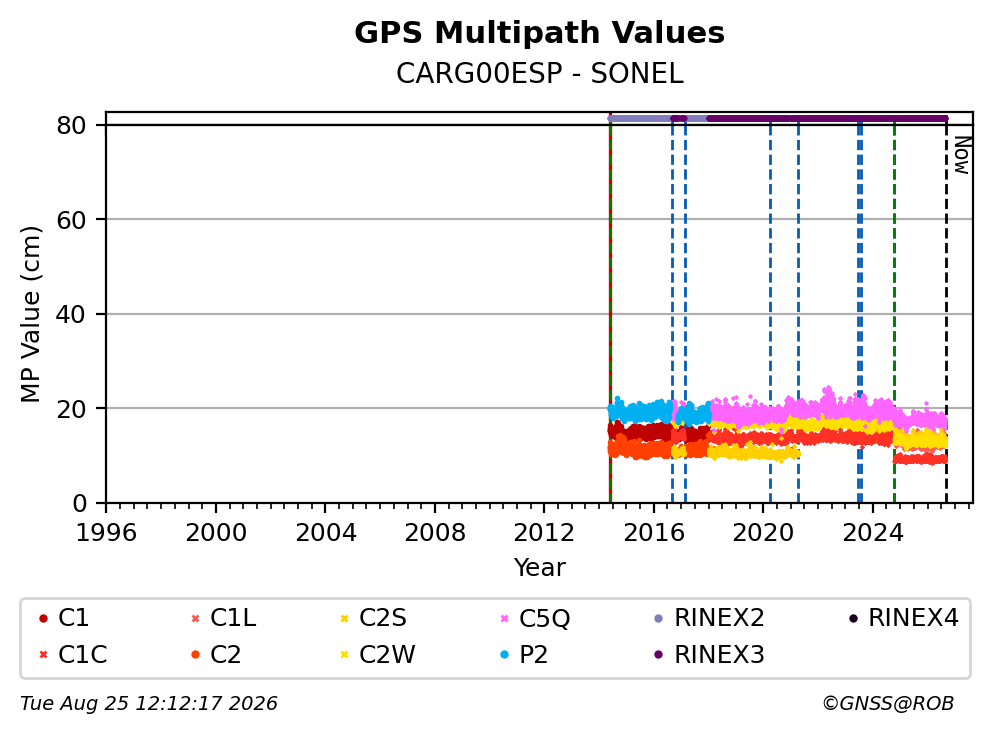Click the C2 legend orange dot
Image resolution: width=992 pixels, height=734 pixels.
pyautogui.click(x=195, y=655)
